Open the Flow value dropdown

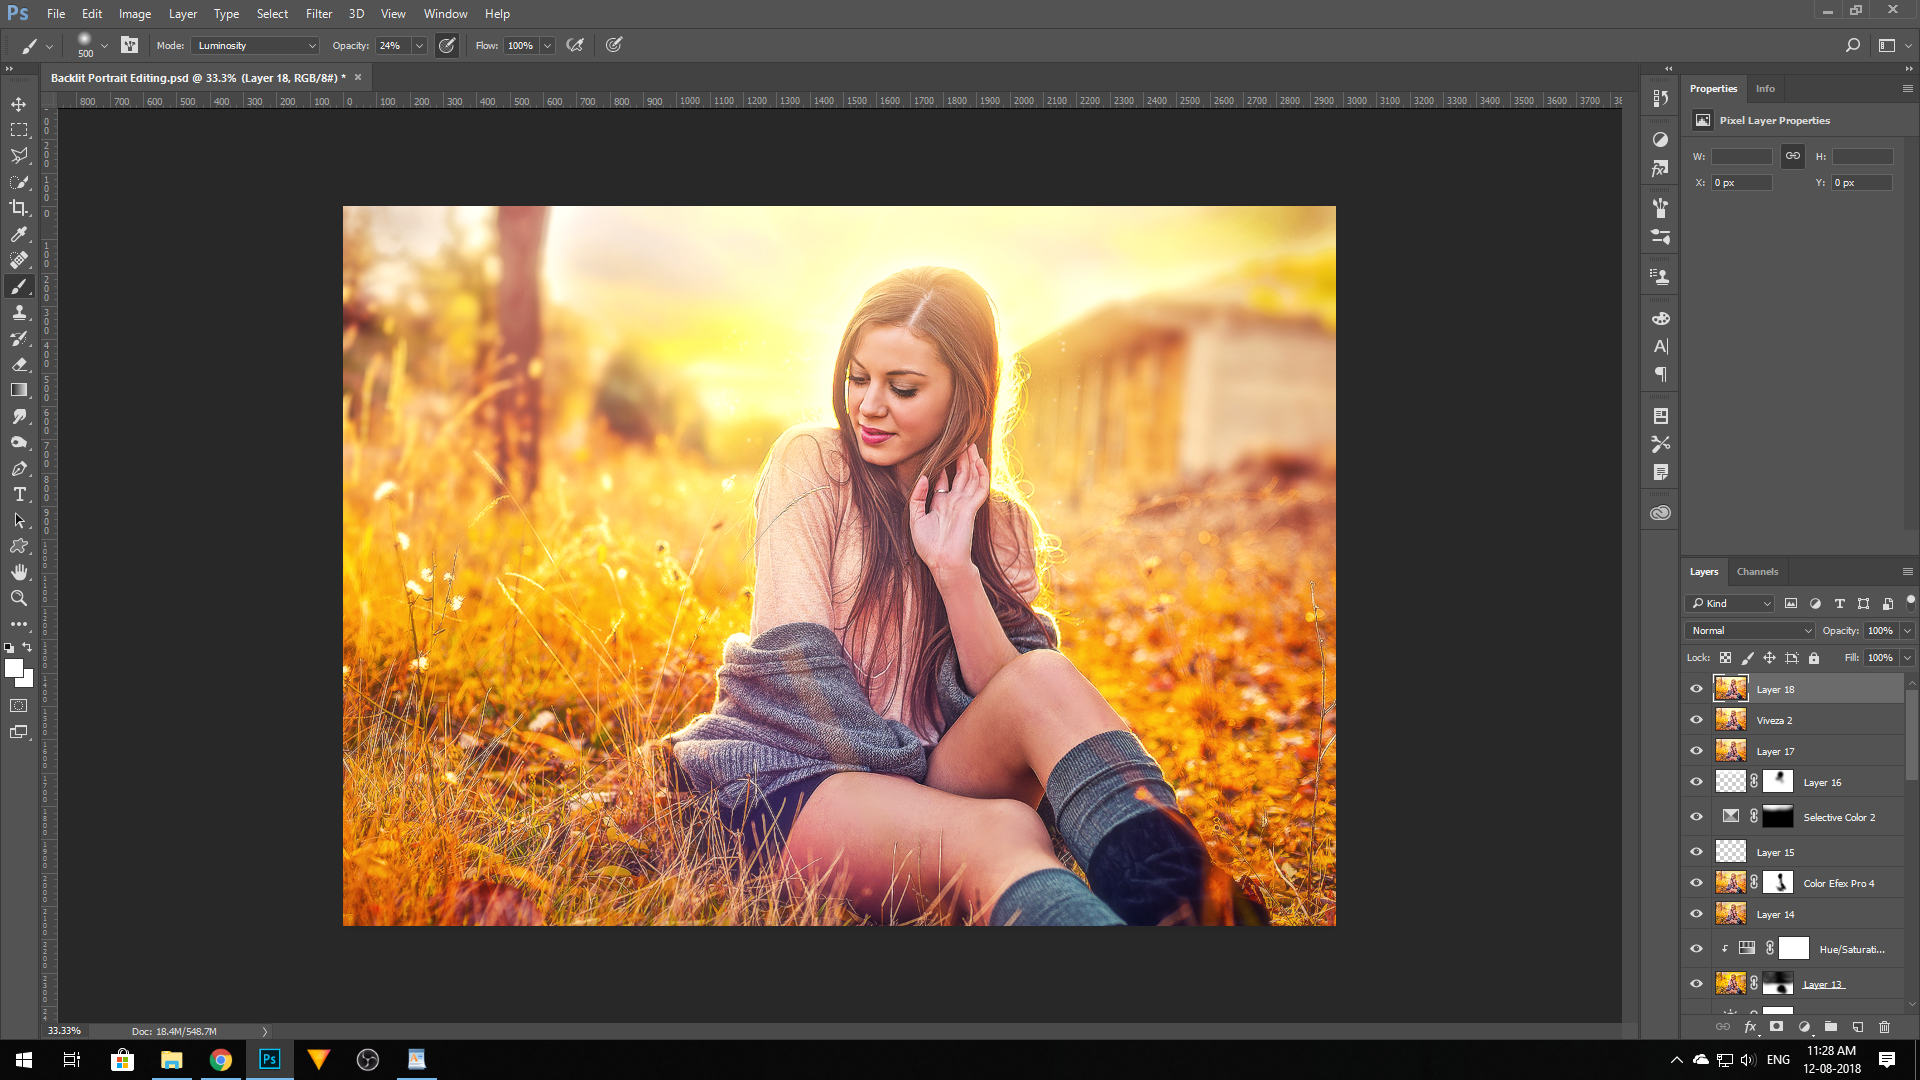pos(547,45)
